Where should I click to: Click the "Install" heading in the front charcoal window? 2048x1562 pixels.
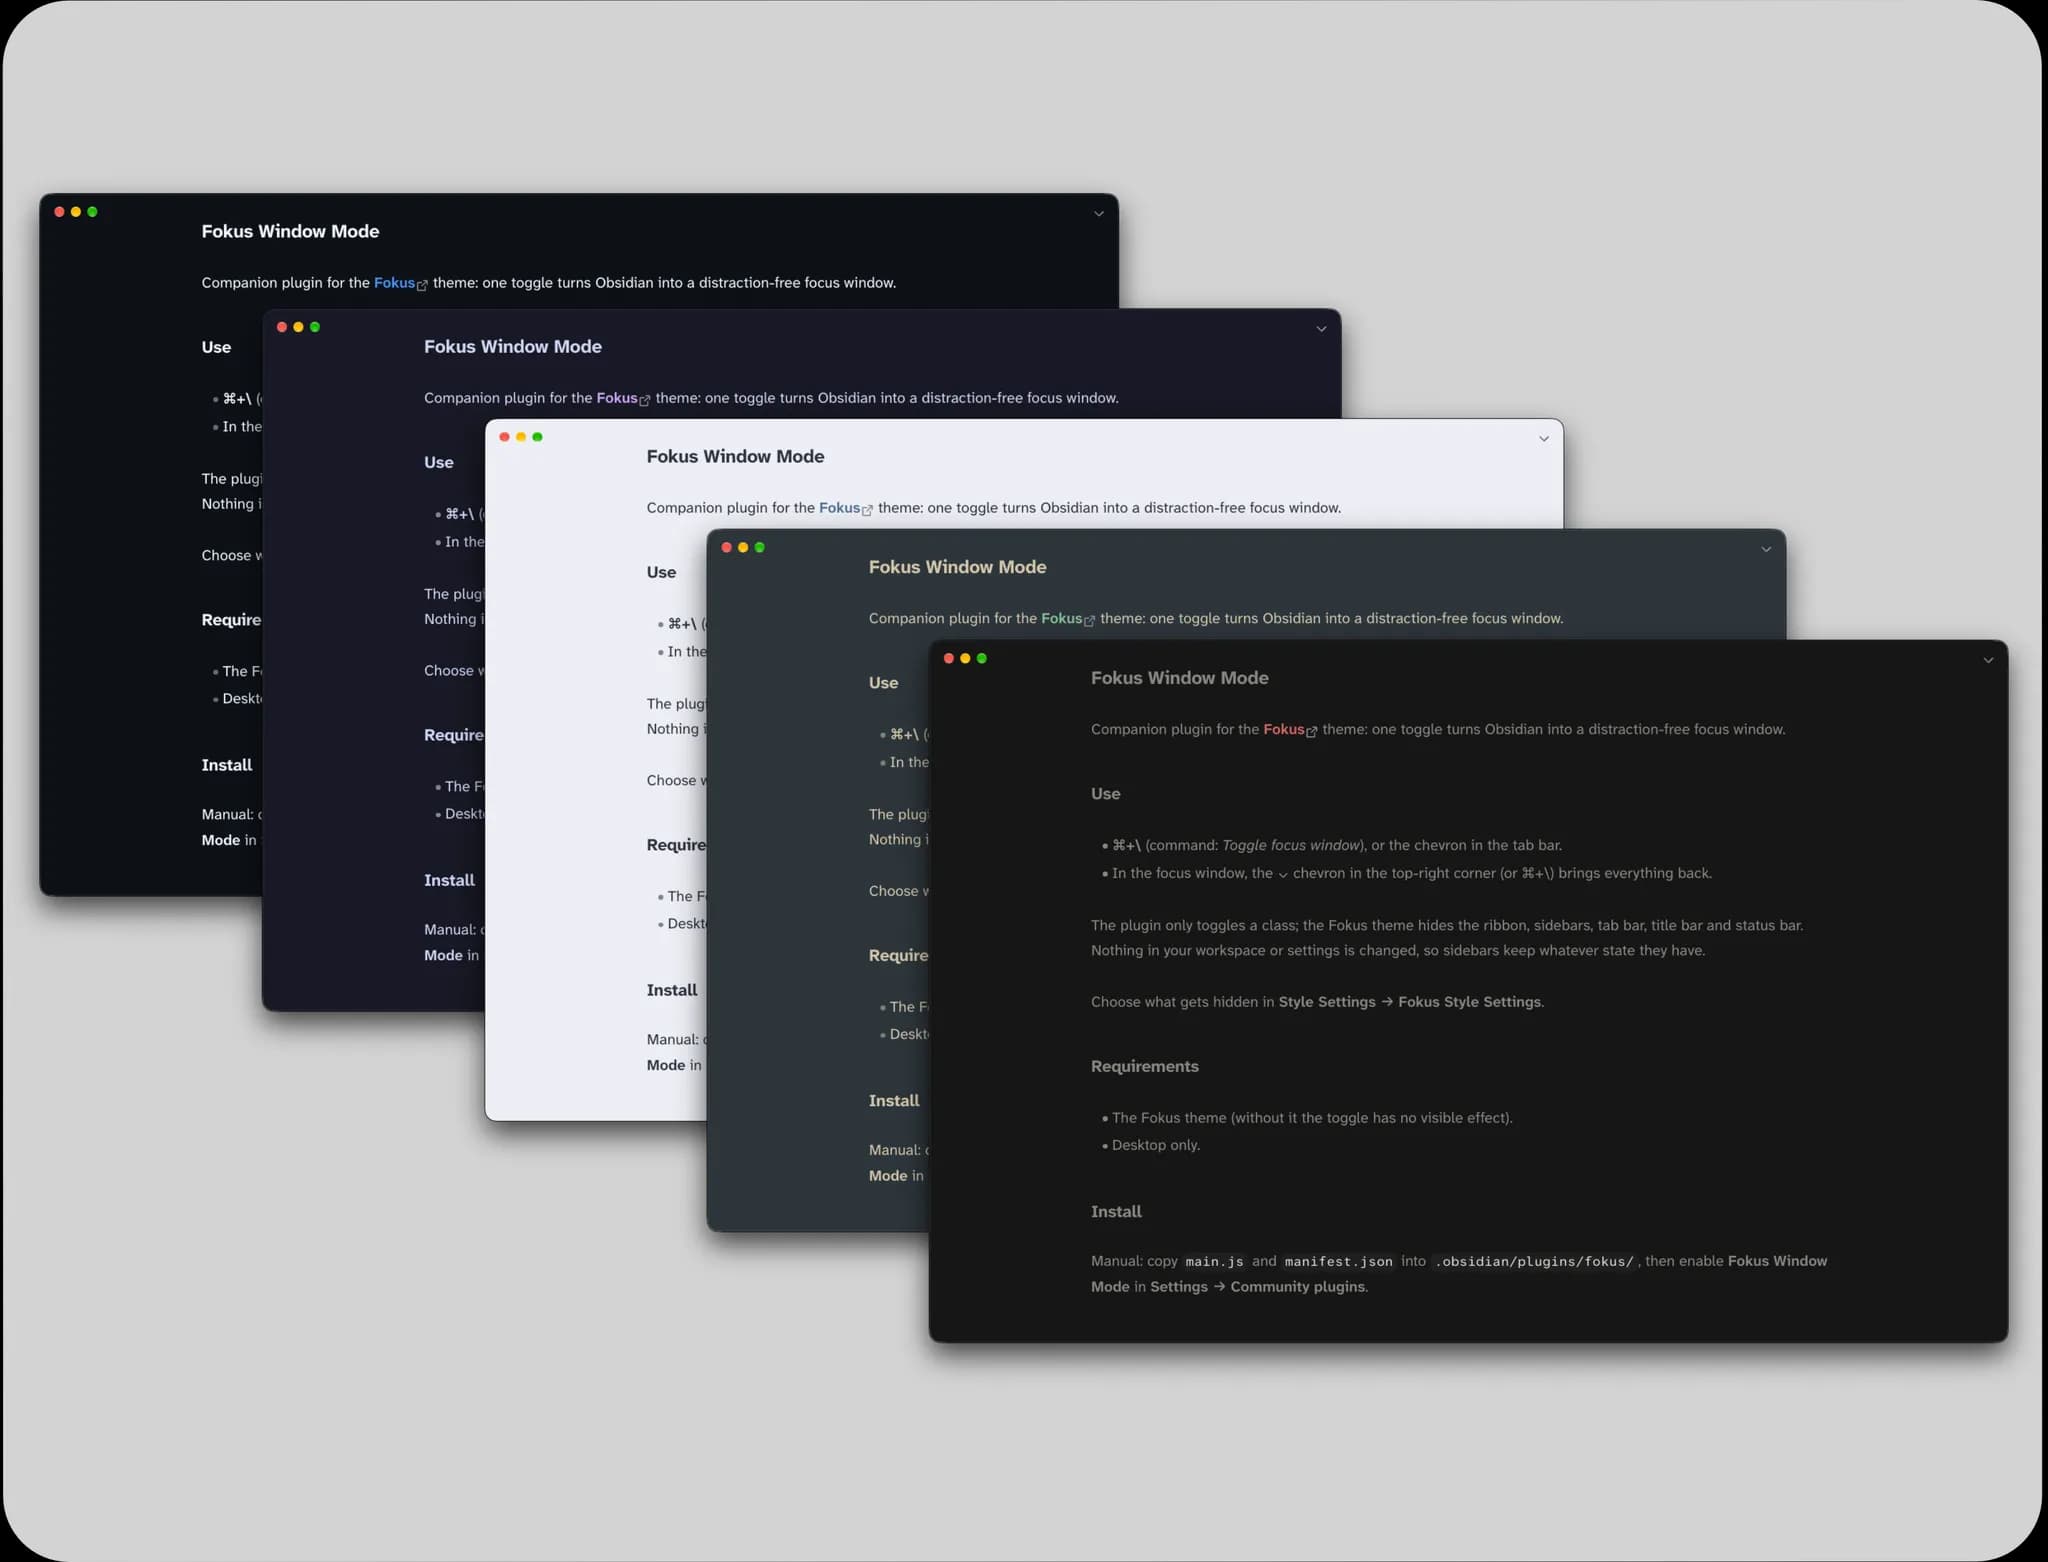tap(1116, 1212)
